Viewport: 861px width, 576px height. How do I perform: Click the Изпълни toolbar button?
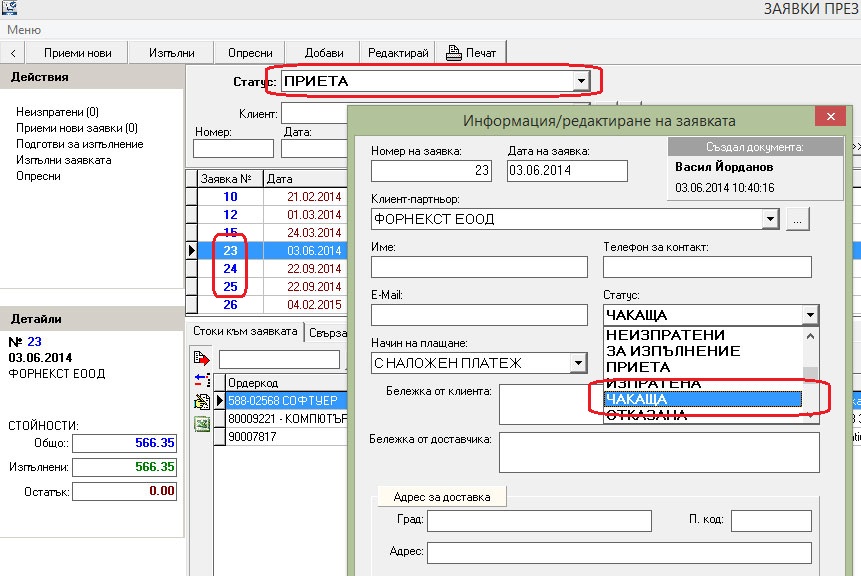(171, 53)
